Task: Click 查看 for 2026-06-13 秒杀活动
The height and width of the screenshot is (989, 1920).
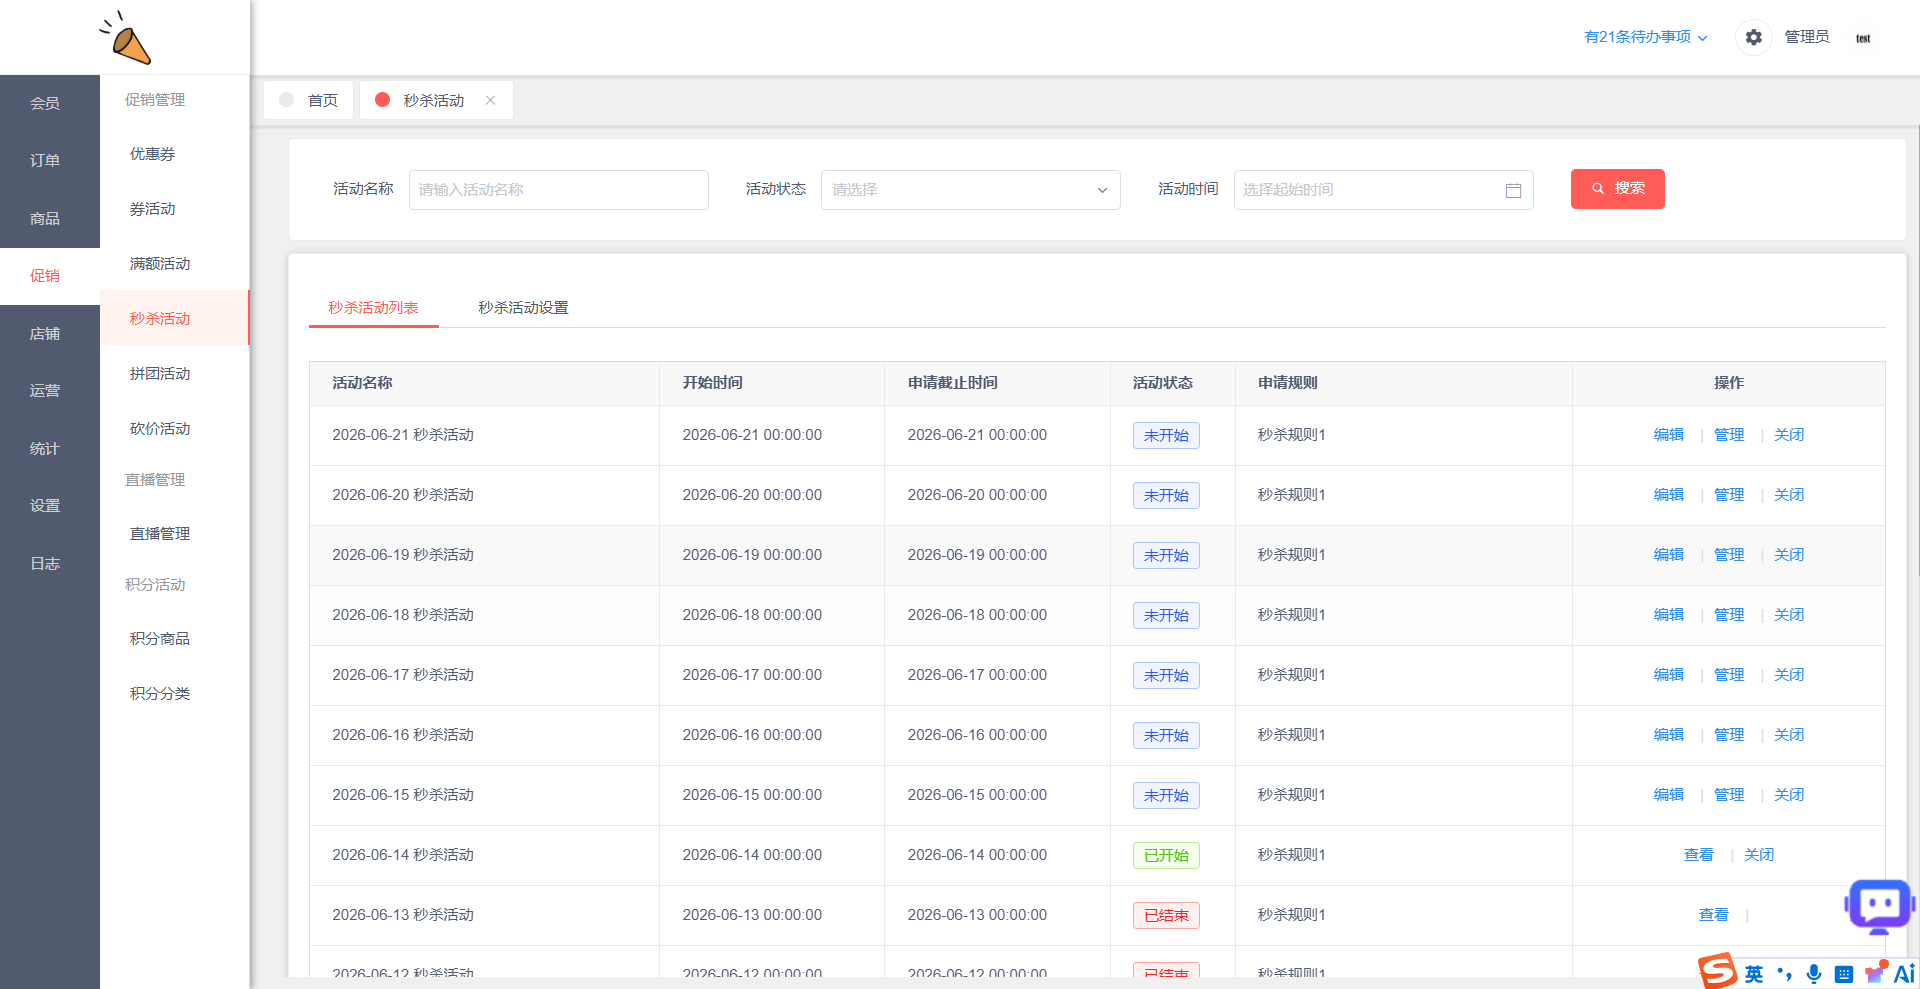Action: [x=1713, y=915]
